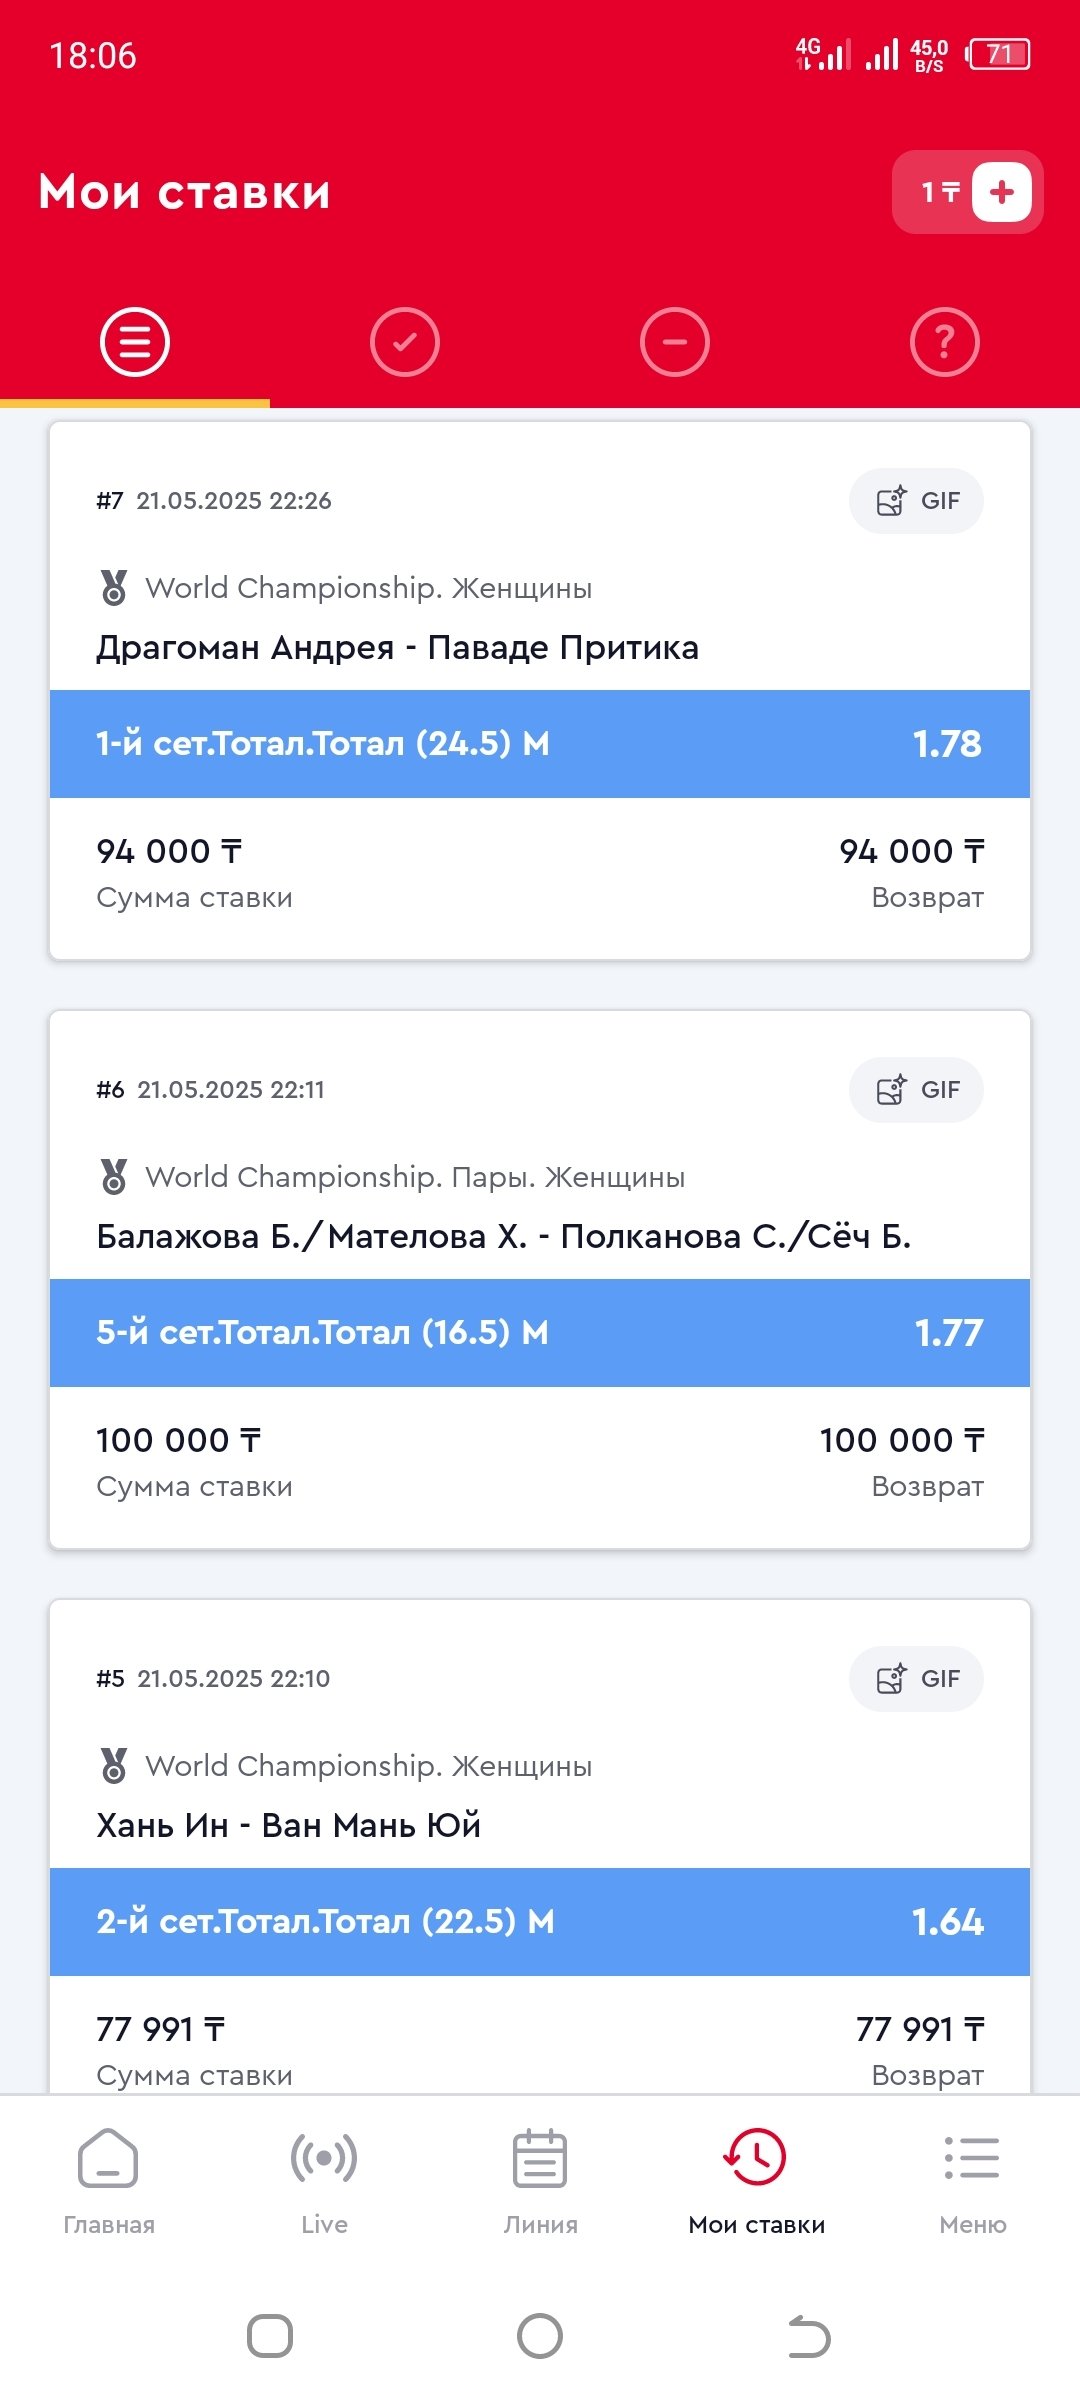Tap GIF button on bet #6
This screenshot has width=1080, height=2408.
pos(916,1090)
